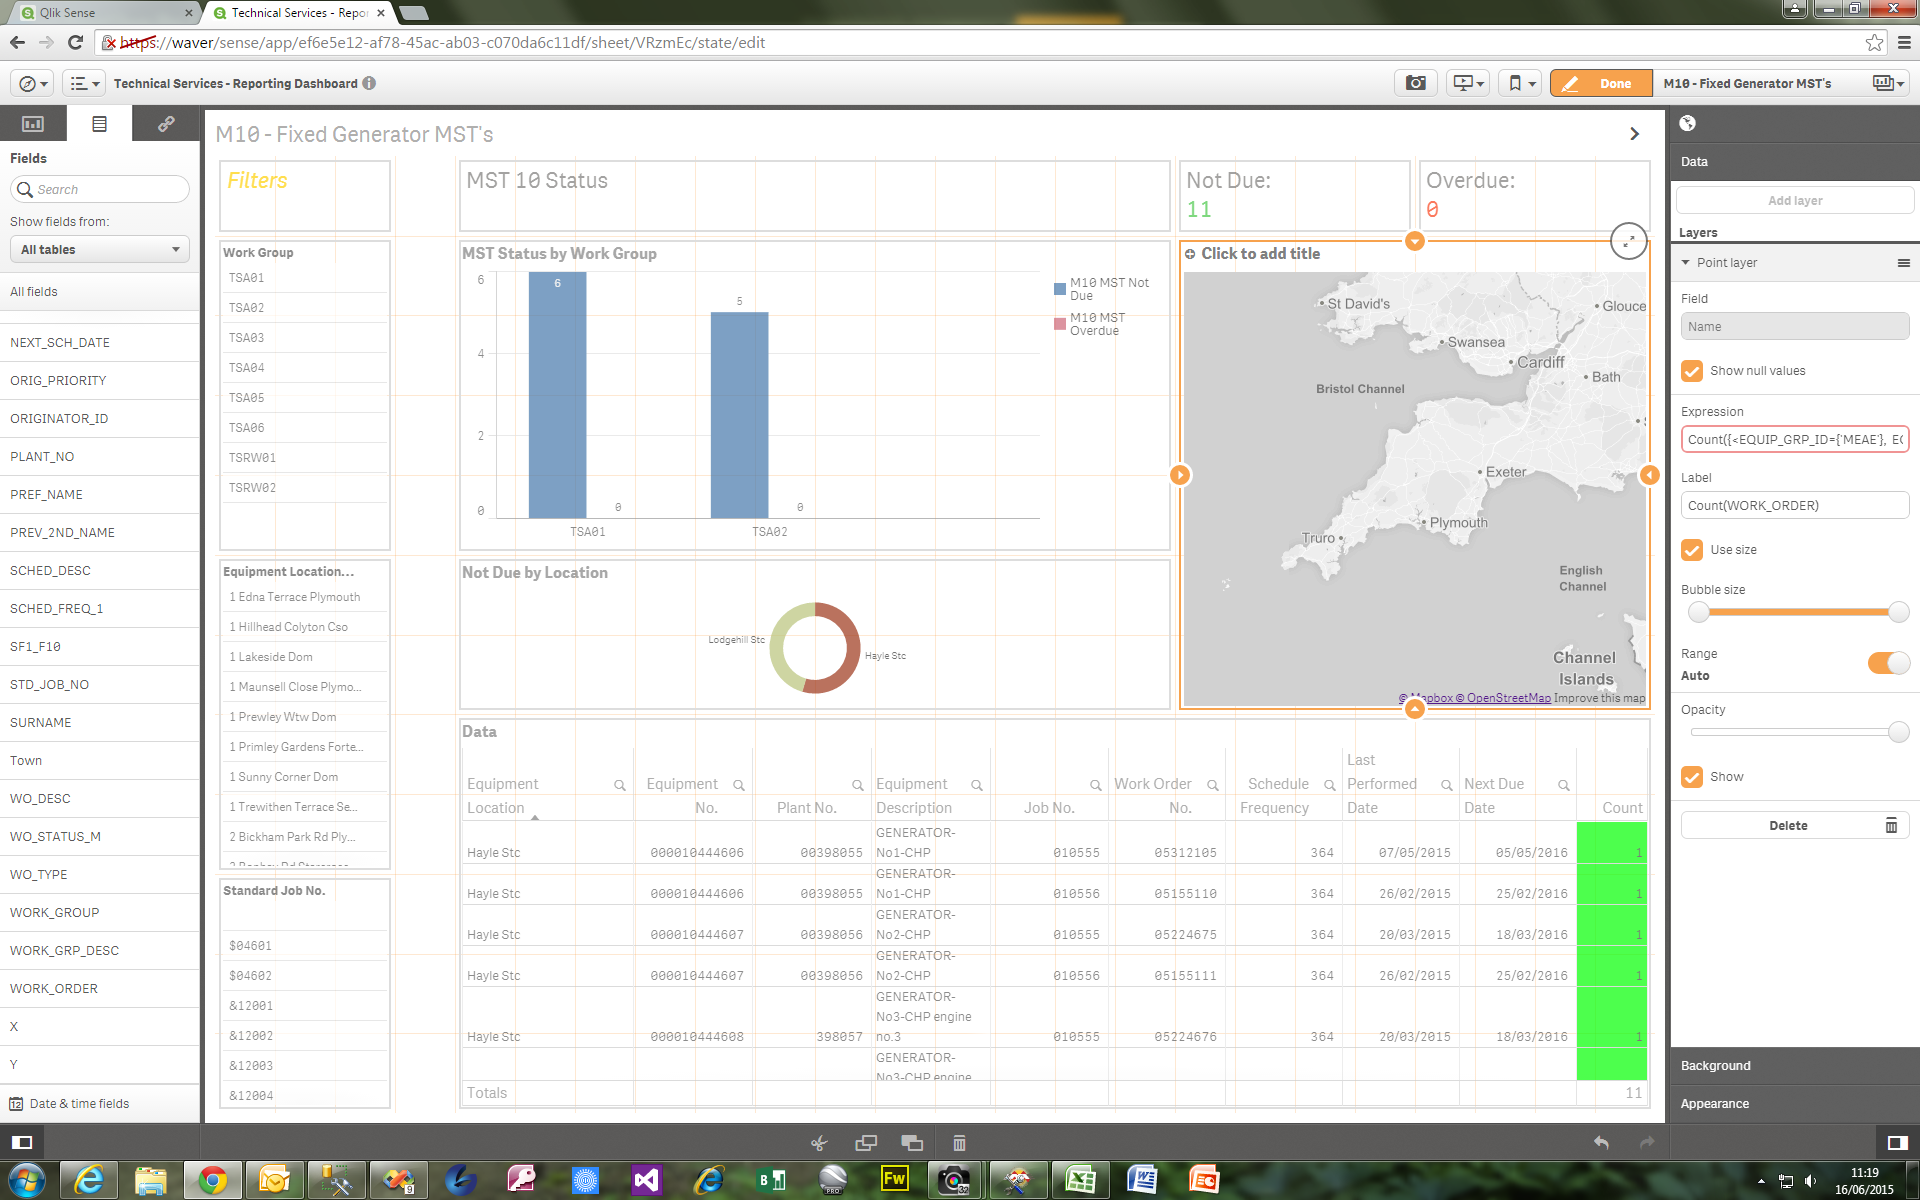The width and height of the screenshot is (1920, 1200).
Task: Search the Equipment Location column
Action: (x=620, y=786)
